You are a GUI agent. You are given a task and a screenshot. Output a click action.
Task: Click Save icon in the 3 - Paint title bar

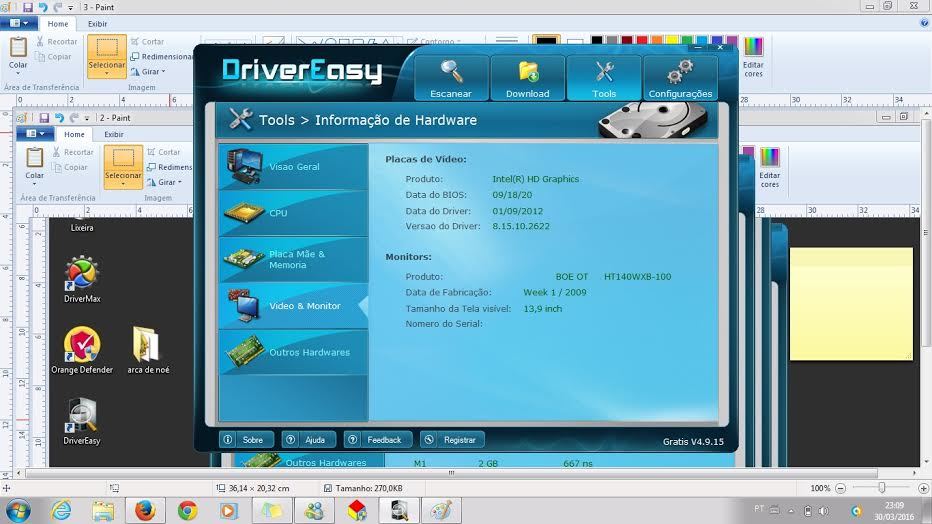pyautogui.click(x=27, y=7)
